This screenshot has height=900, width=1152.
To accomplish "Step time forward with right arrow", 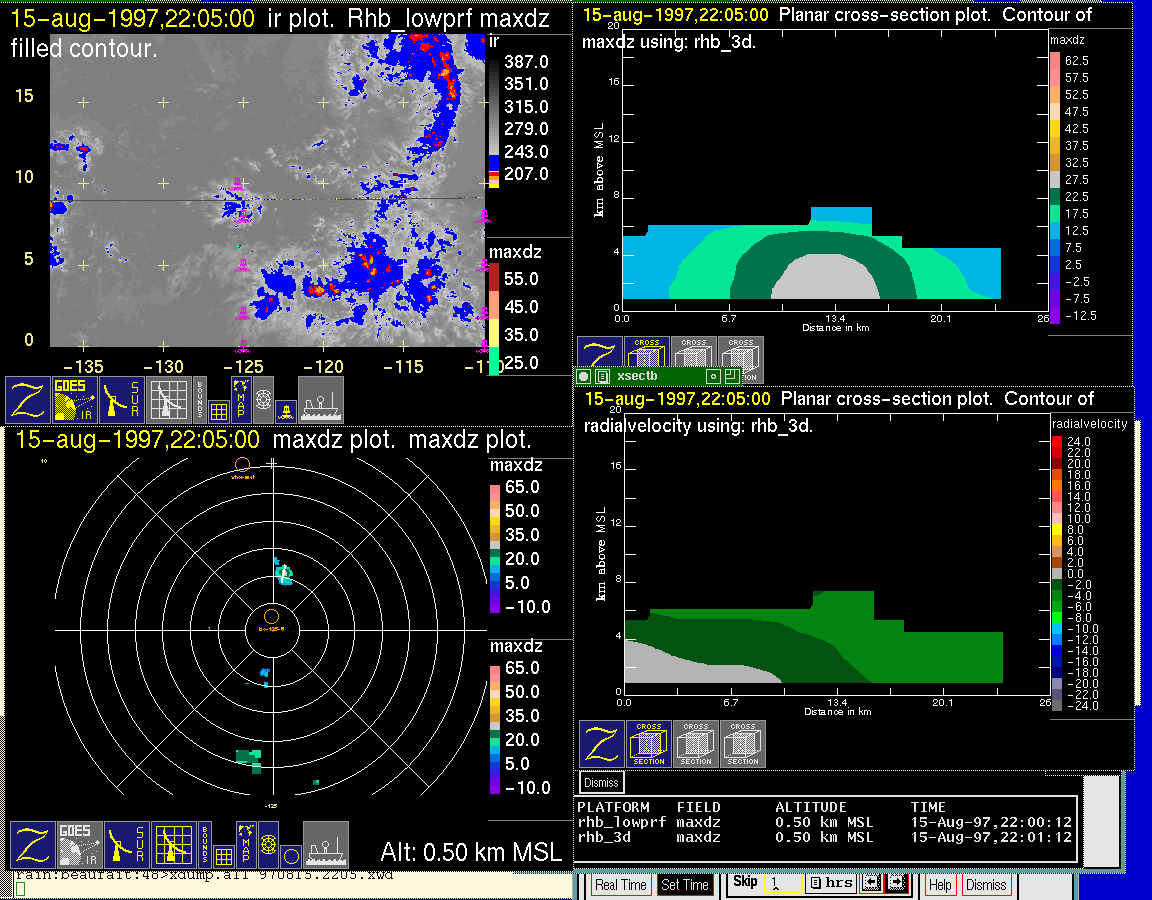I will [896, 884].
